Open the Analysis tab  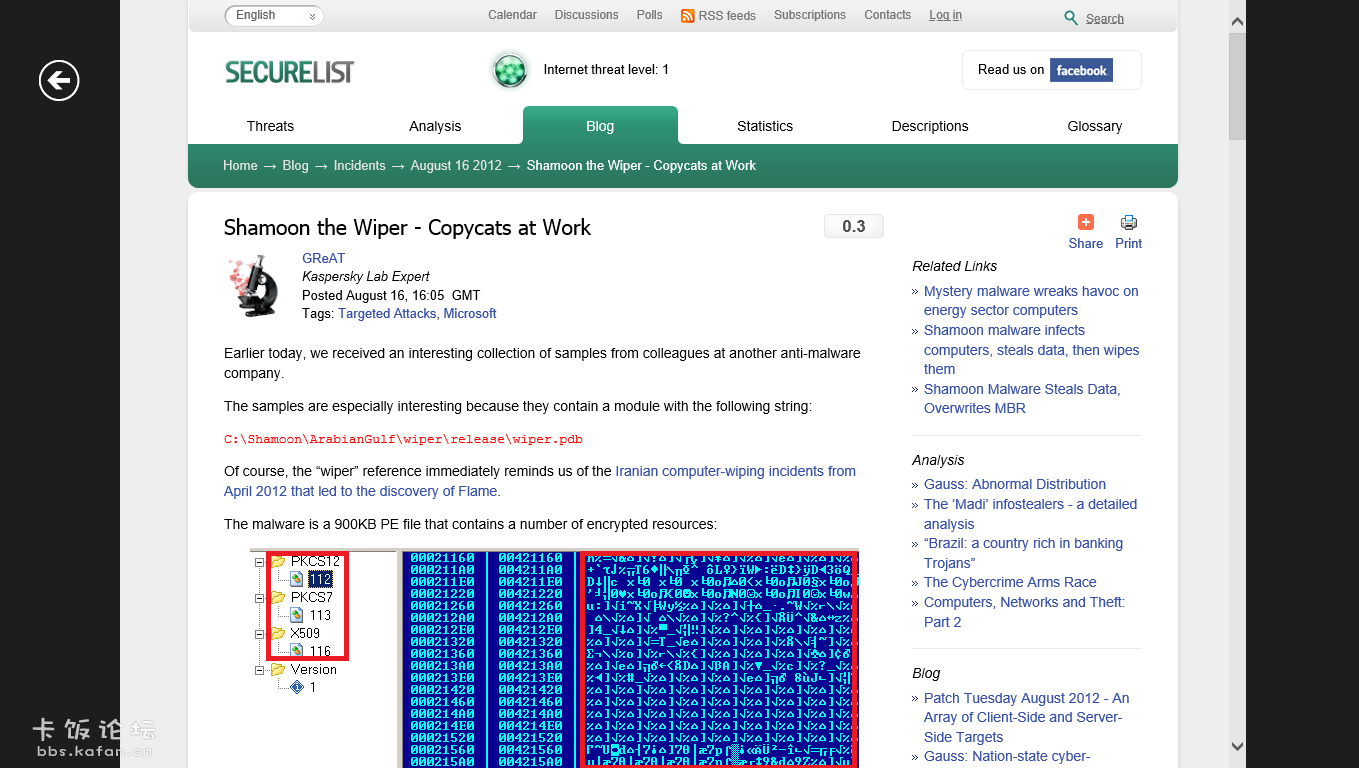click(435, 126)
